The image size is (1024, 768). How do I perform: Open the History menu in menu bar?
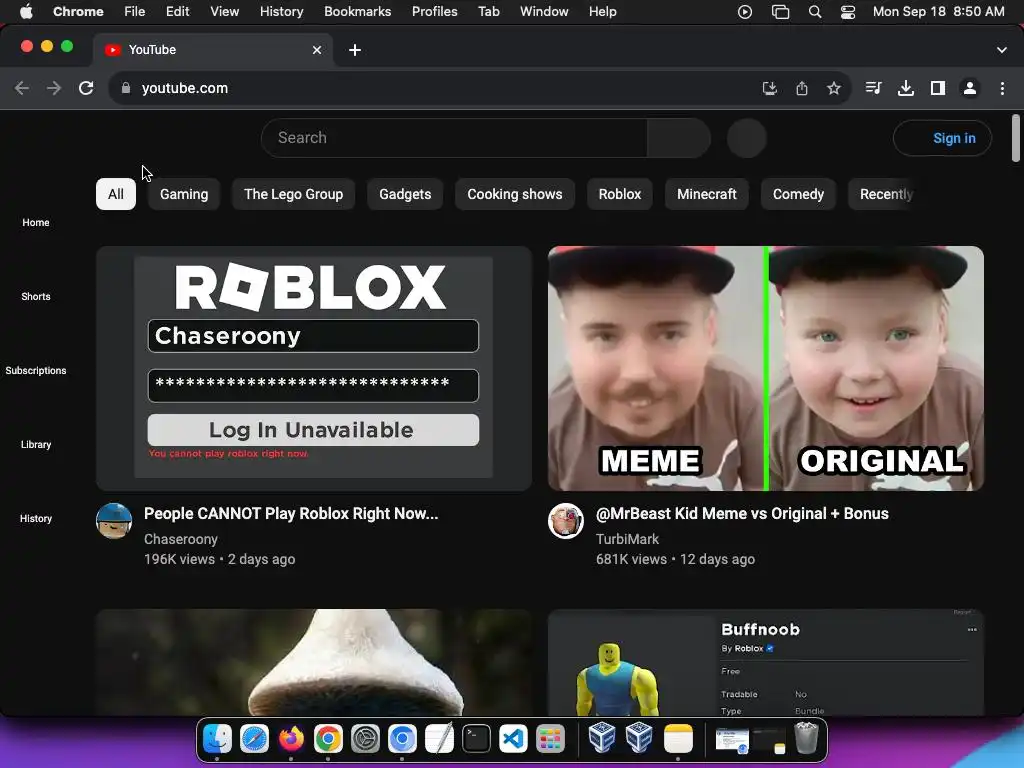point(281,12)
